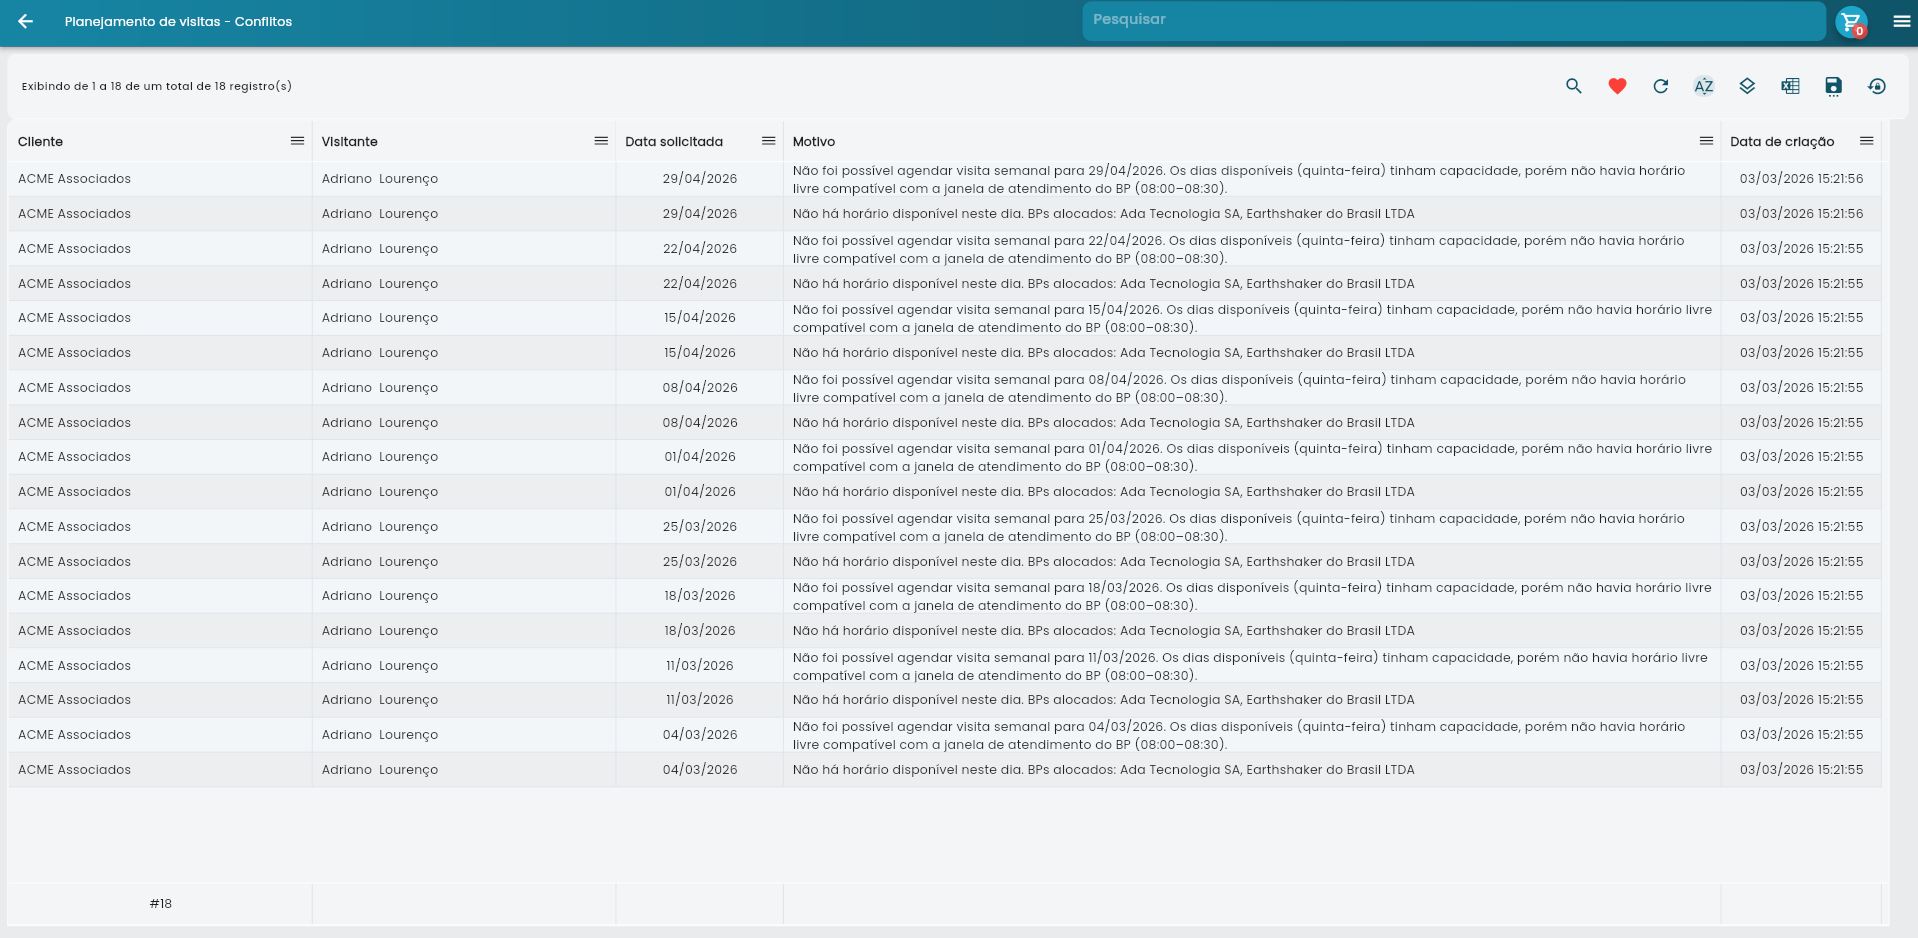Open the Visitante column menu

[x=601, y=141]
